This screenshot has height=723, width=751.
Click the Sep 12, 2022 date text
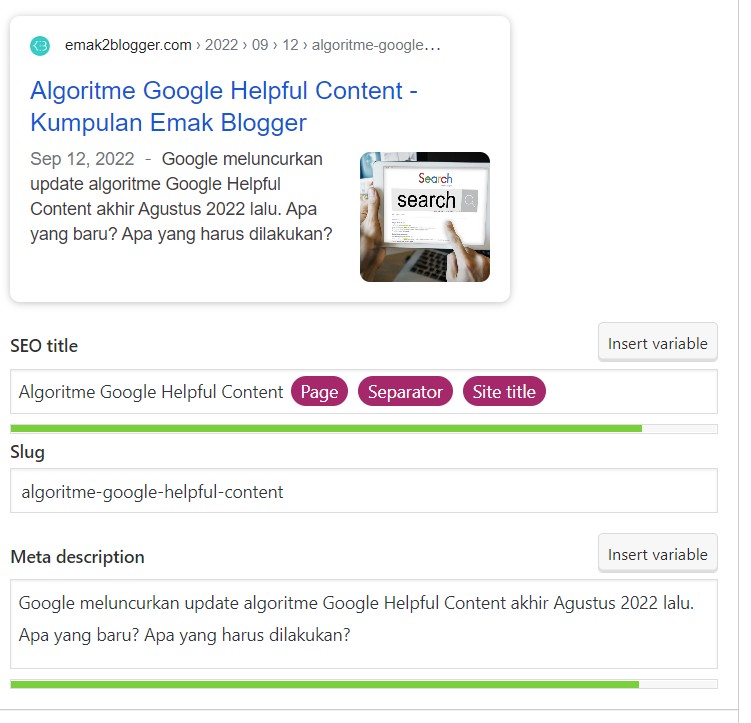point(82,159)
